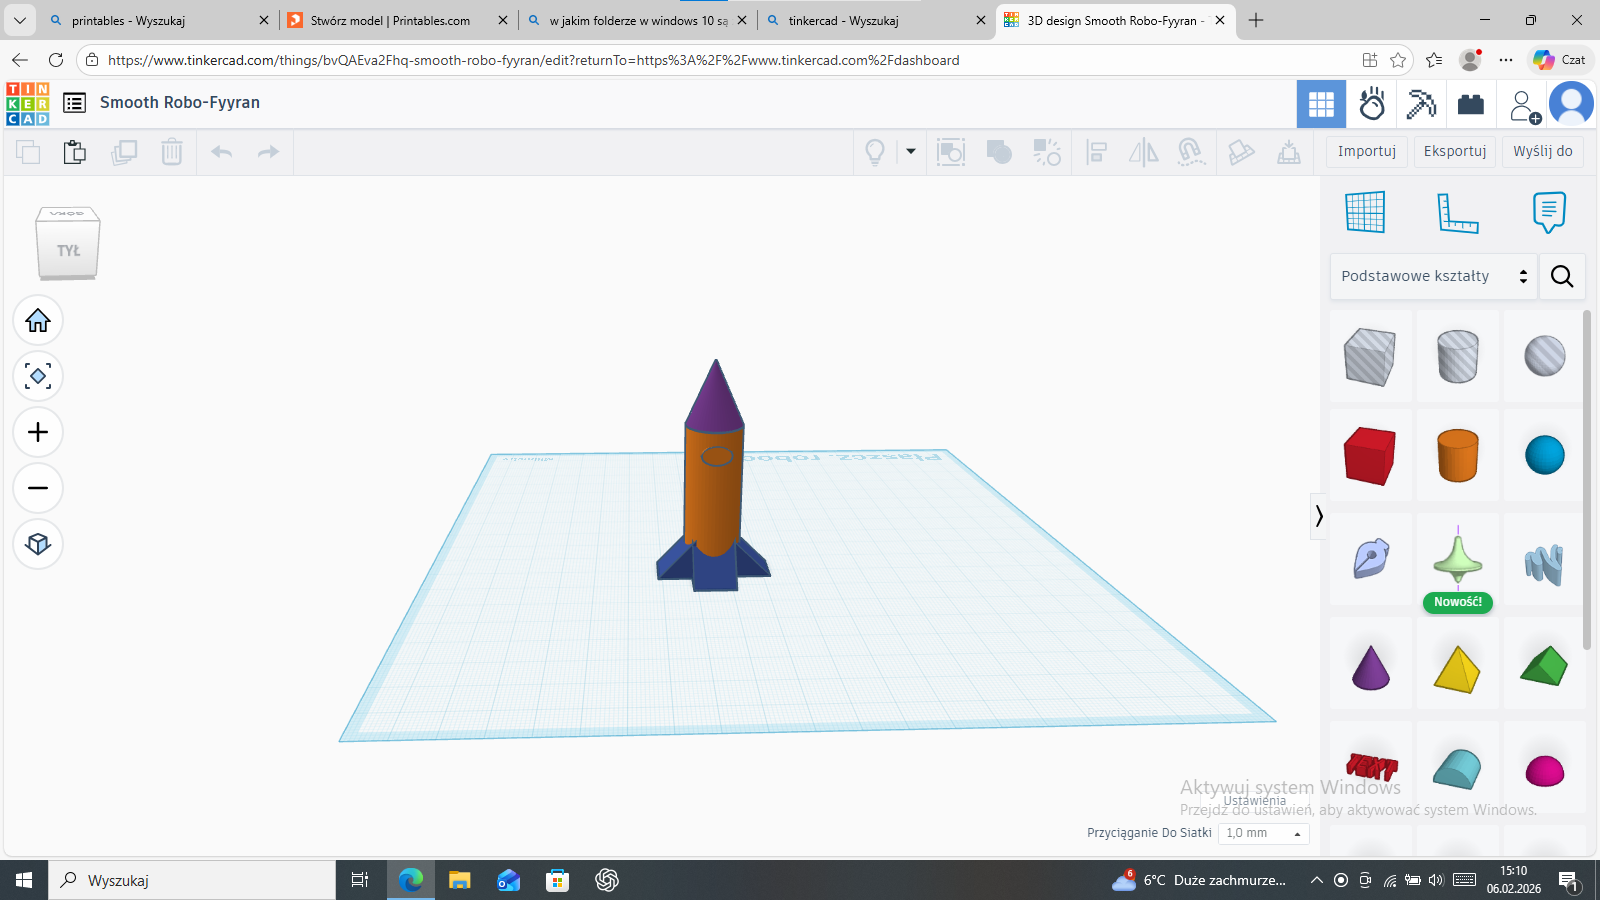Collapse the shapes panel with the chevron
Viewport: 1600px width, 900px height.
click(1319, 516)
